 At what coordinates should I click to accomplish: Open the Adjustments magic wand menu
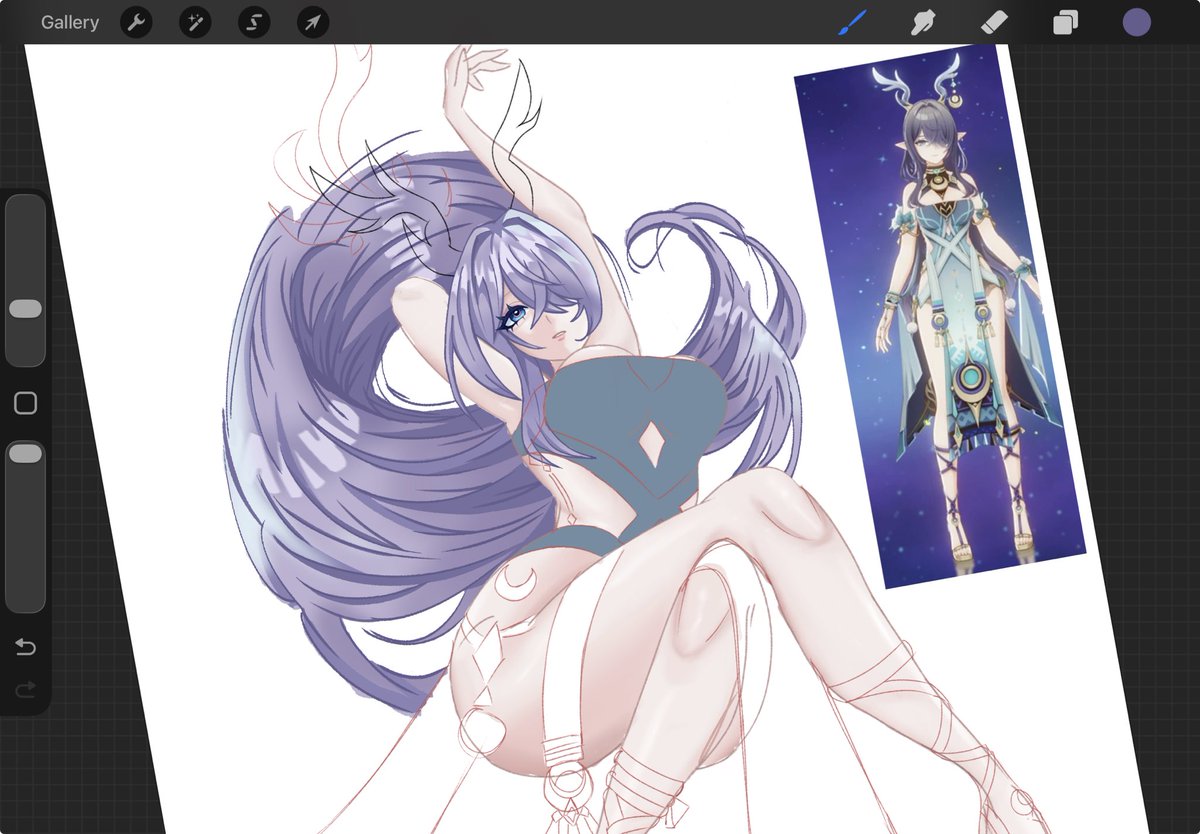195,22
